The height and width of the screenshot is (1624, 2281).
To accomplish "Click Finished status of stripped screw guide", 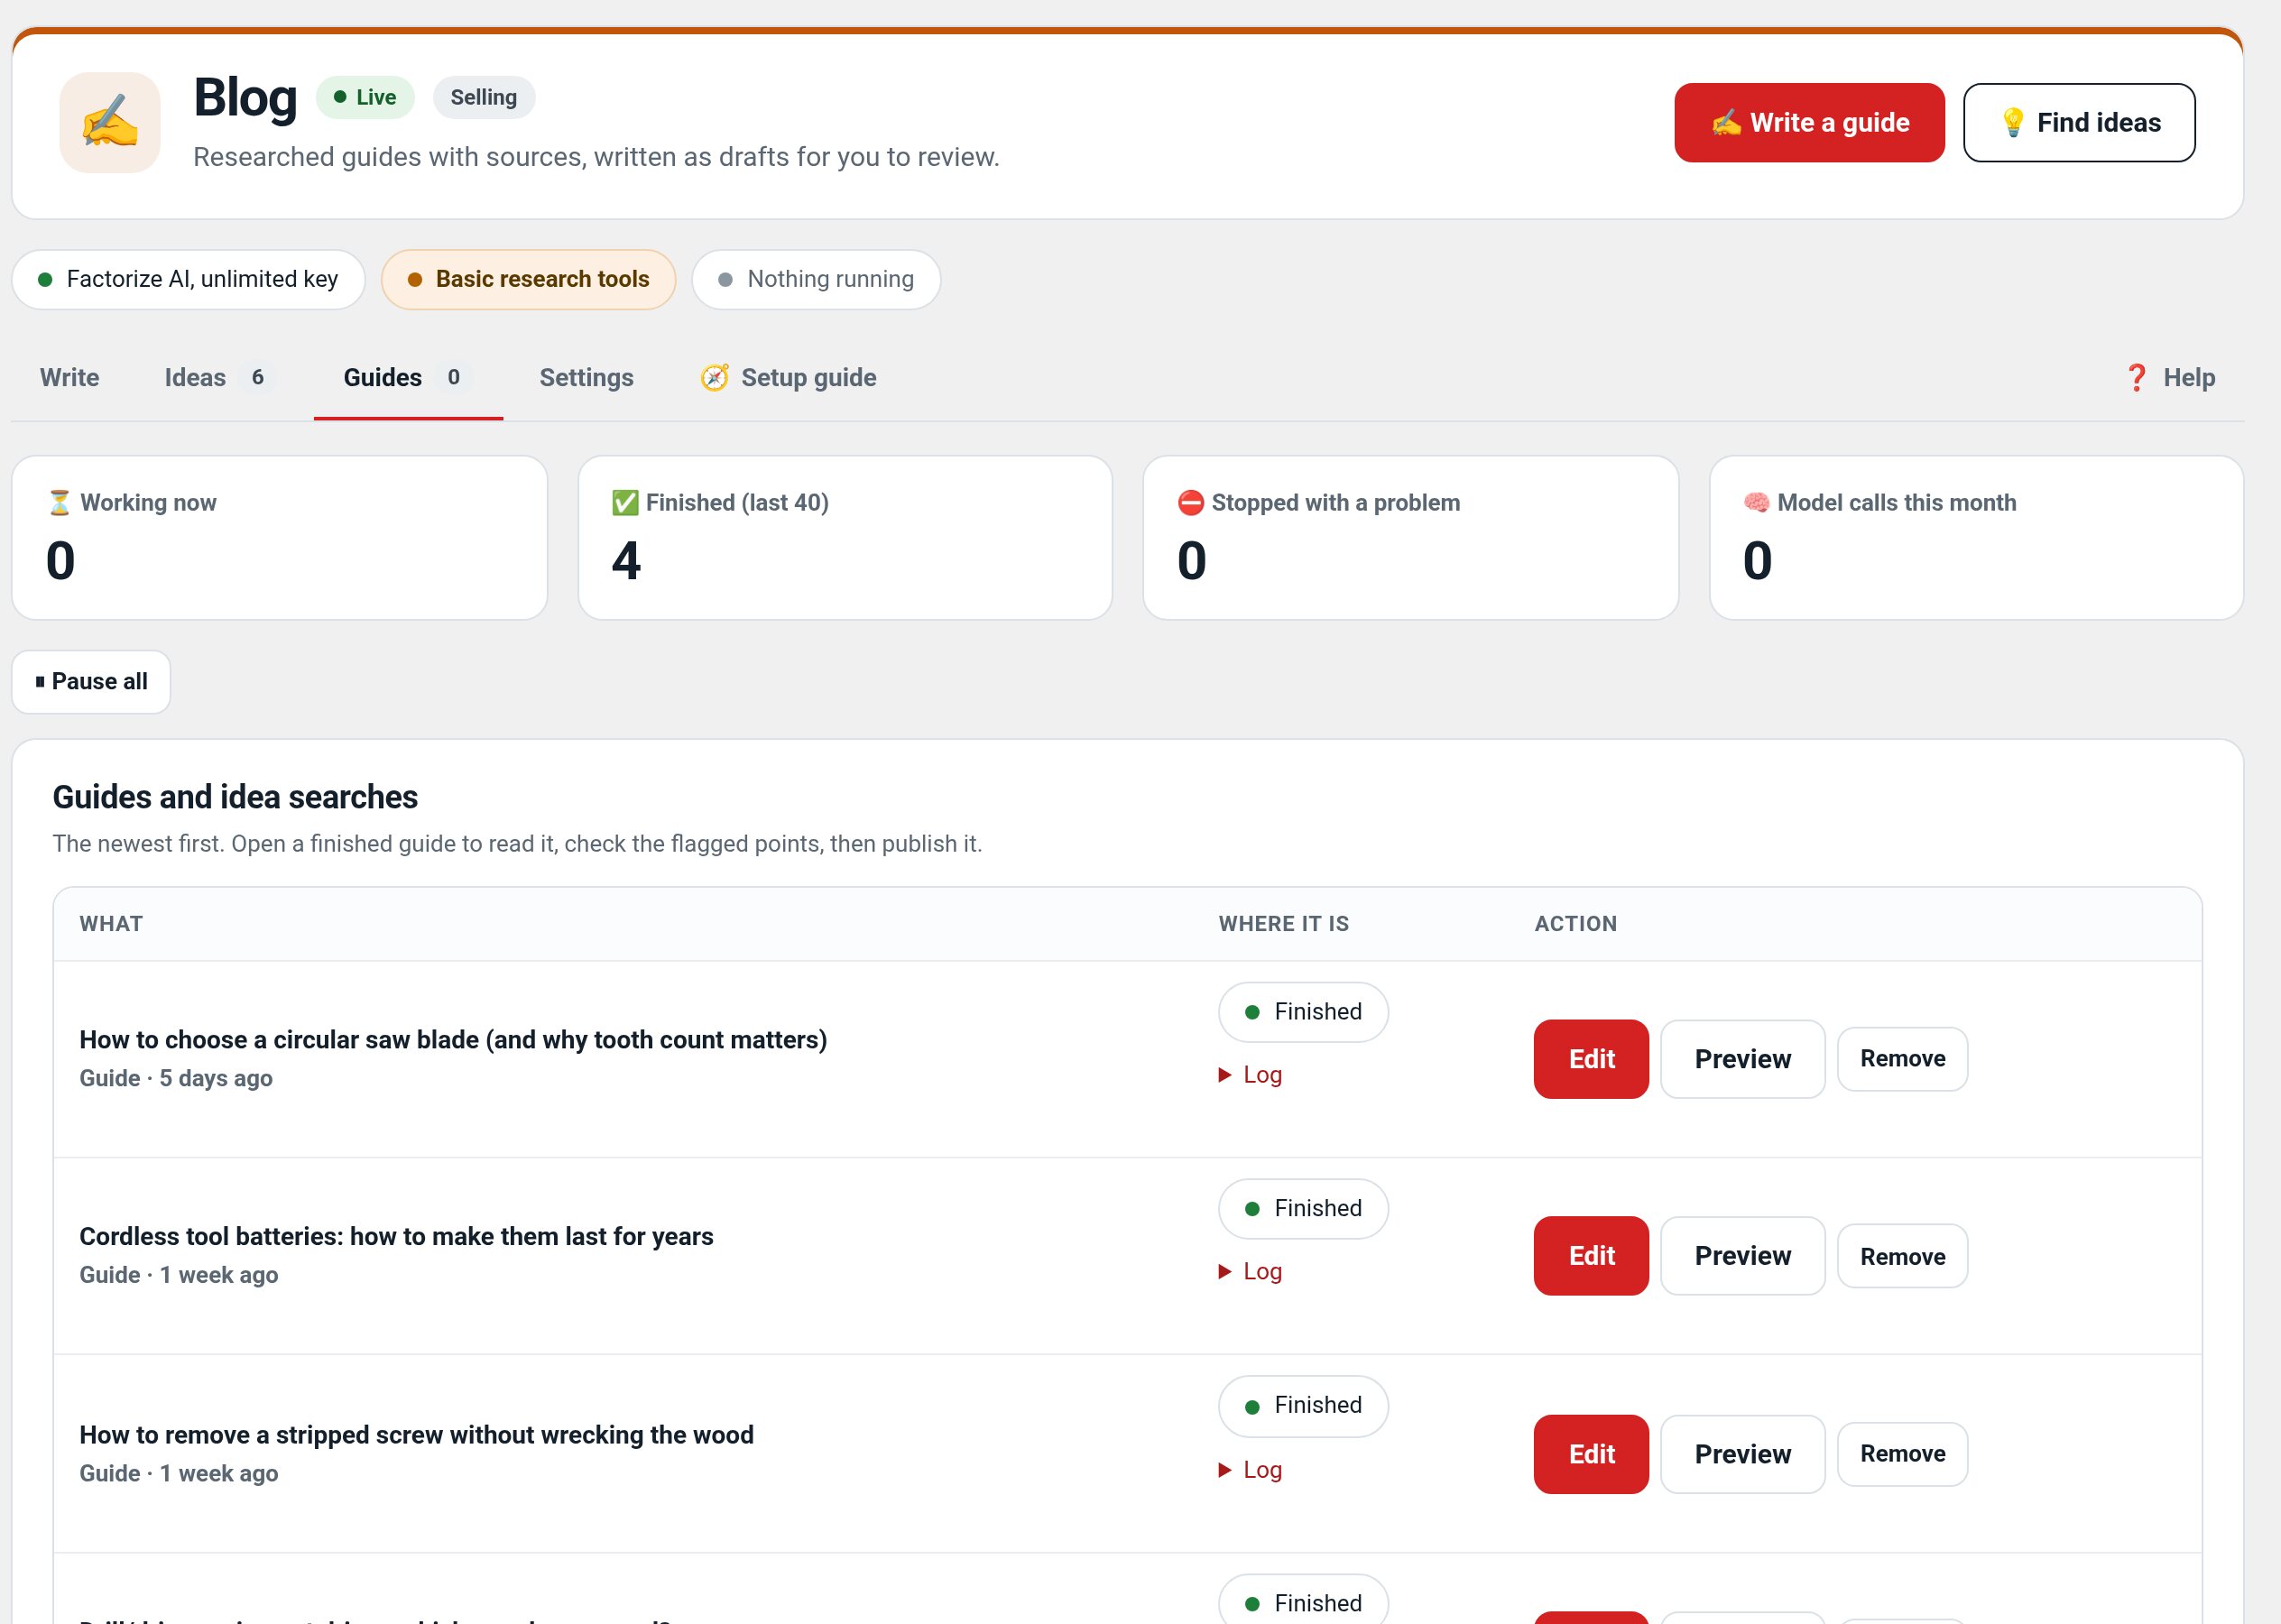I will pyautogui.click(x=1303, y=1406).
